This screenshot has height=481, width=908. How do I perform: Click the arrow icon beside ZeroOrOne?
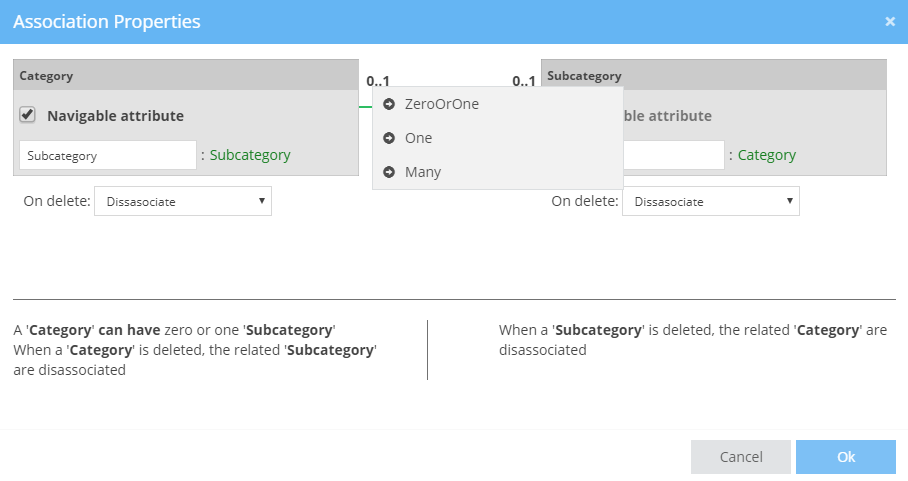[389, 104]
